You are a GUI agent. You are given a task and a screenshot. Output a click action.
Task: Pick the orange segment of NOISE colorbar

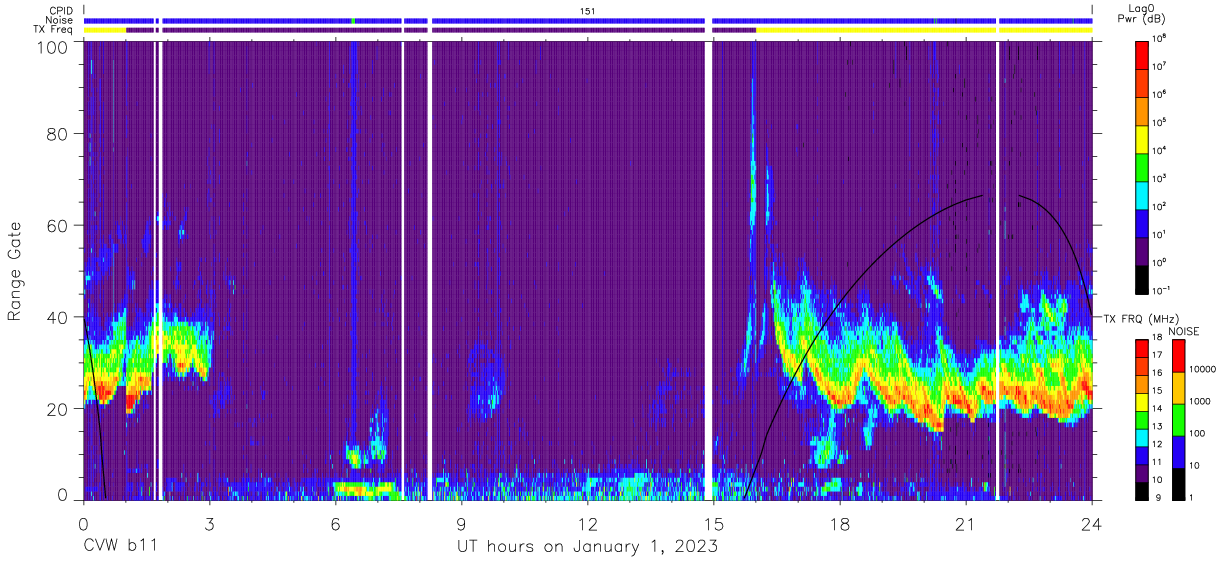(x=1178, y=388)
